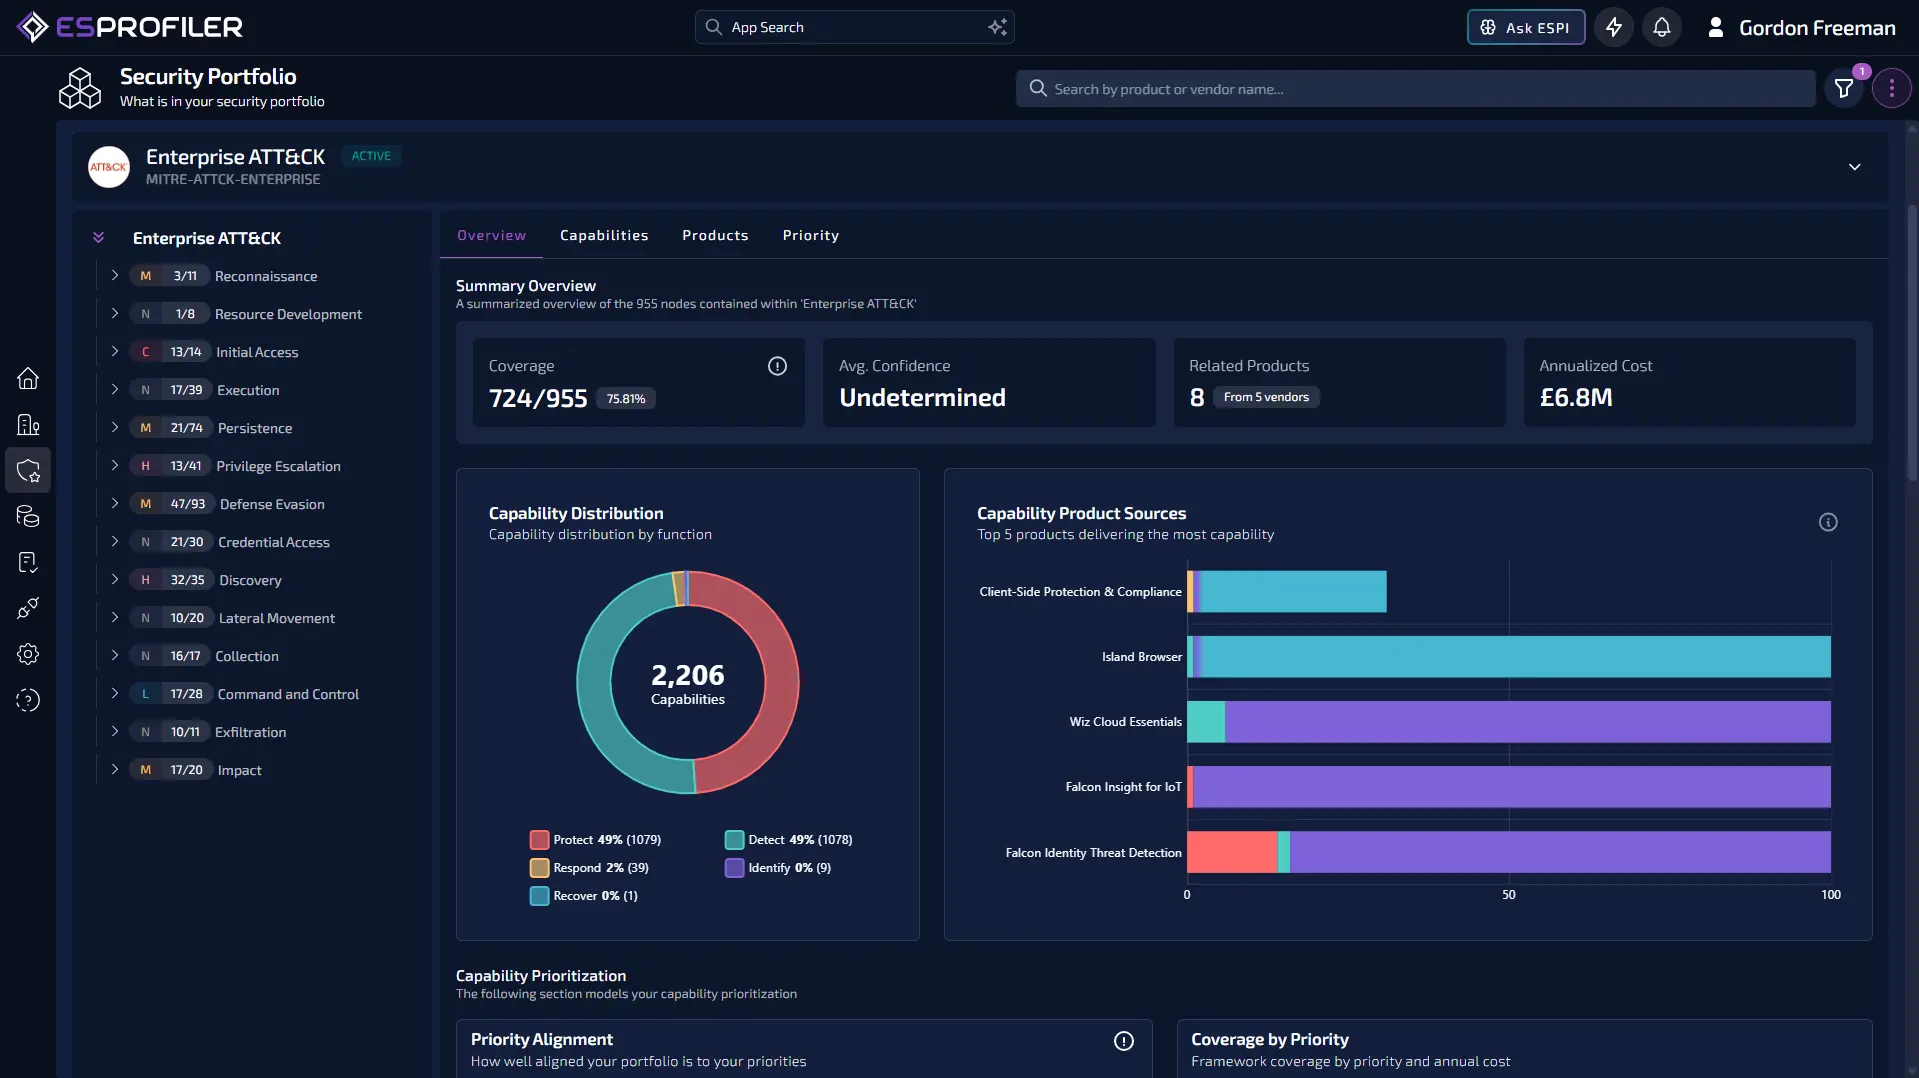Open the notifications bell
This screenshot has height=1078, width=1919.
click(1662, 27)
